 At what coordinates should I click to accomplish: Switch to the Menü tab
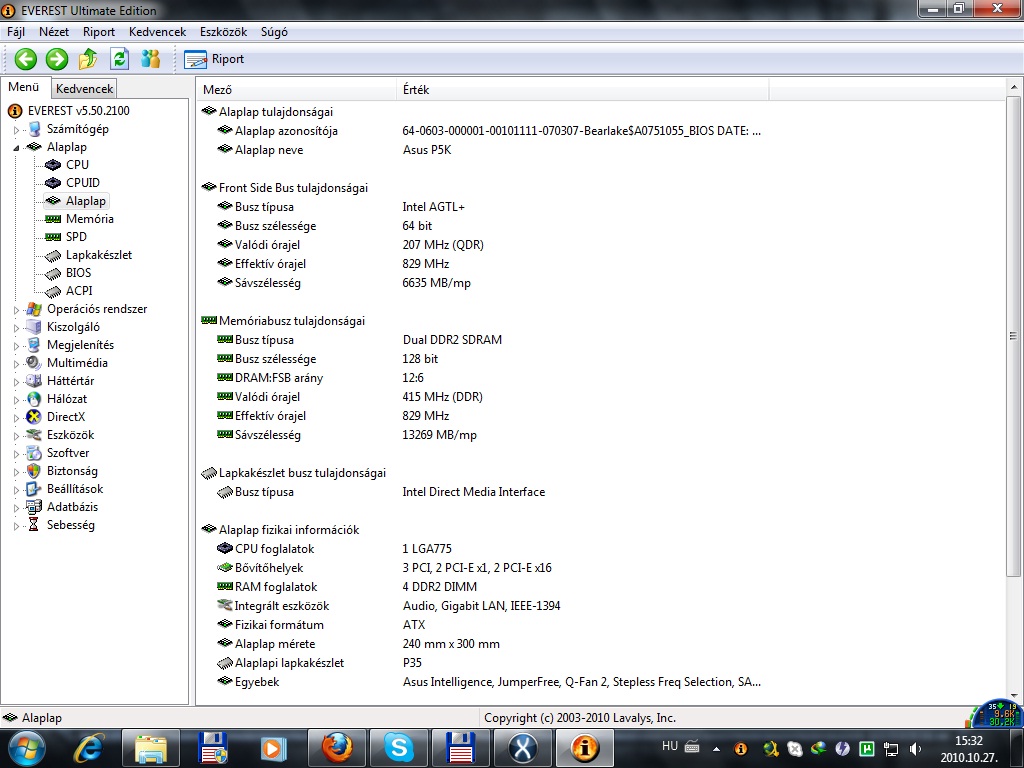24,87
